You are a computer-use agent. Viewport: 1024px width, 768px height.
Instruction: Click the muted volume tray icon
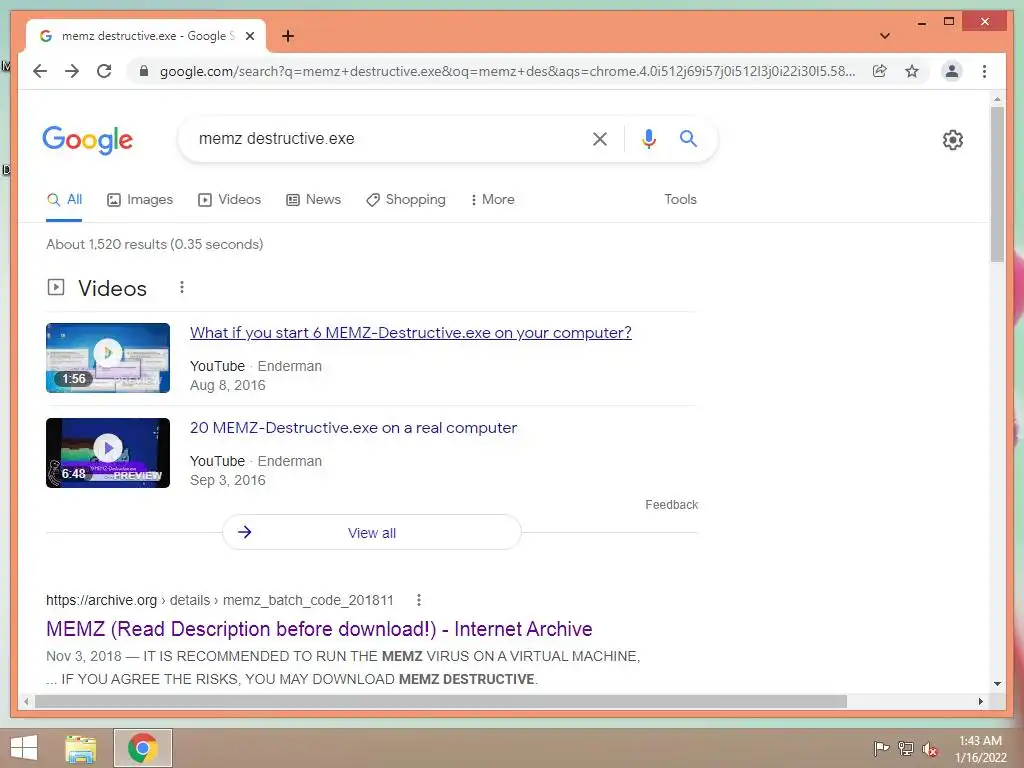pyautogui.click(x=930, y=748)
